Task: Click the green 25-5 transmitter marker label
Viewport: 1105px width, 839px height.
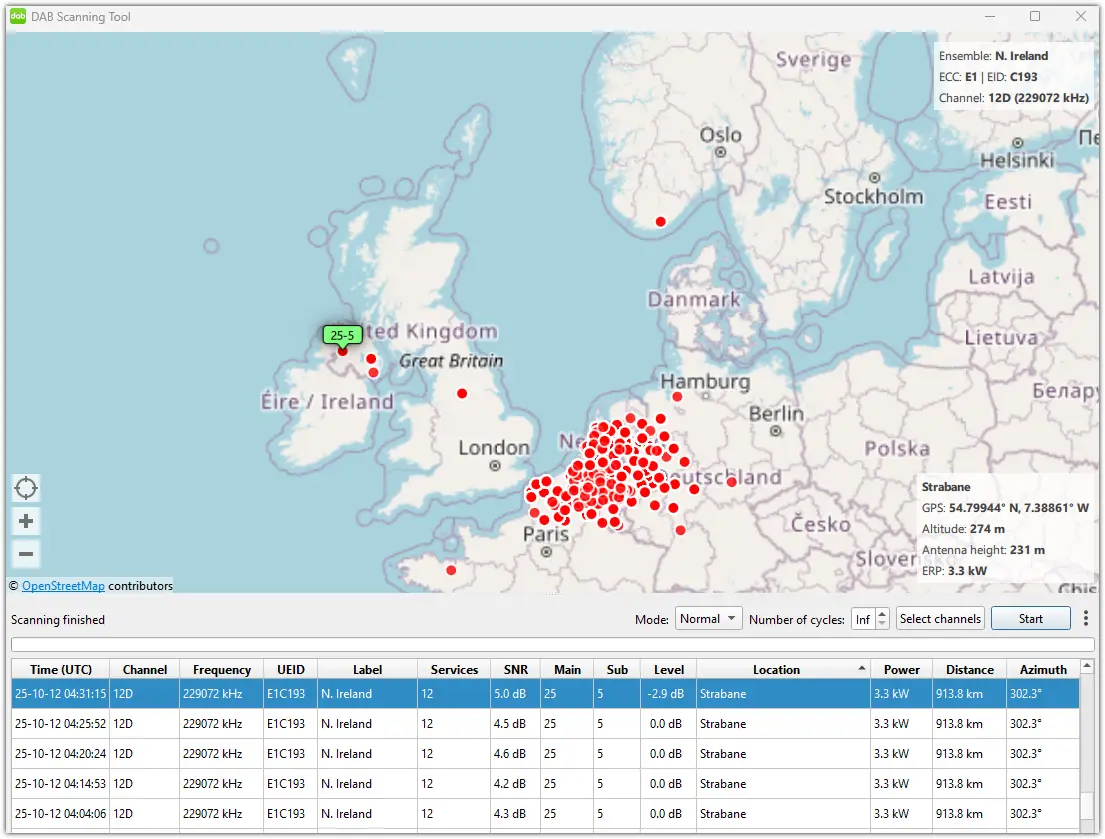Action: (342, 335)
